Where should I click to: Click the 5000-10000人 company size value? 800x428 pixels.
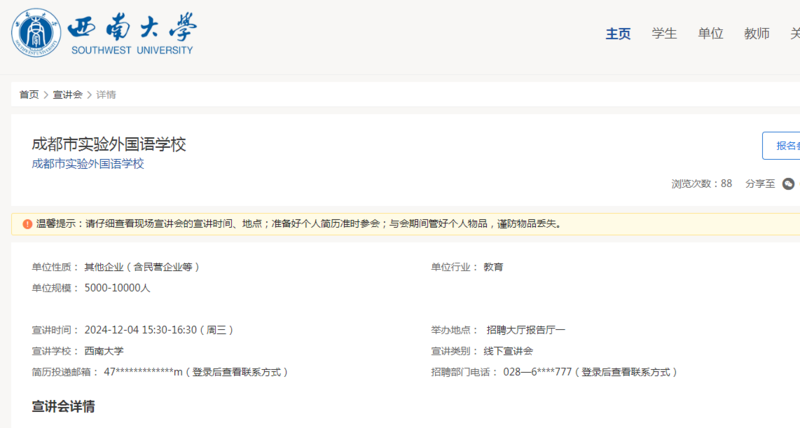point(117,288)
